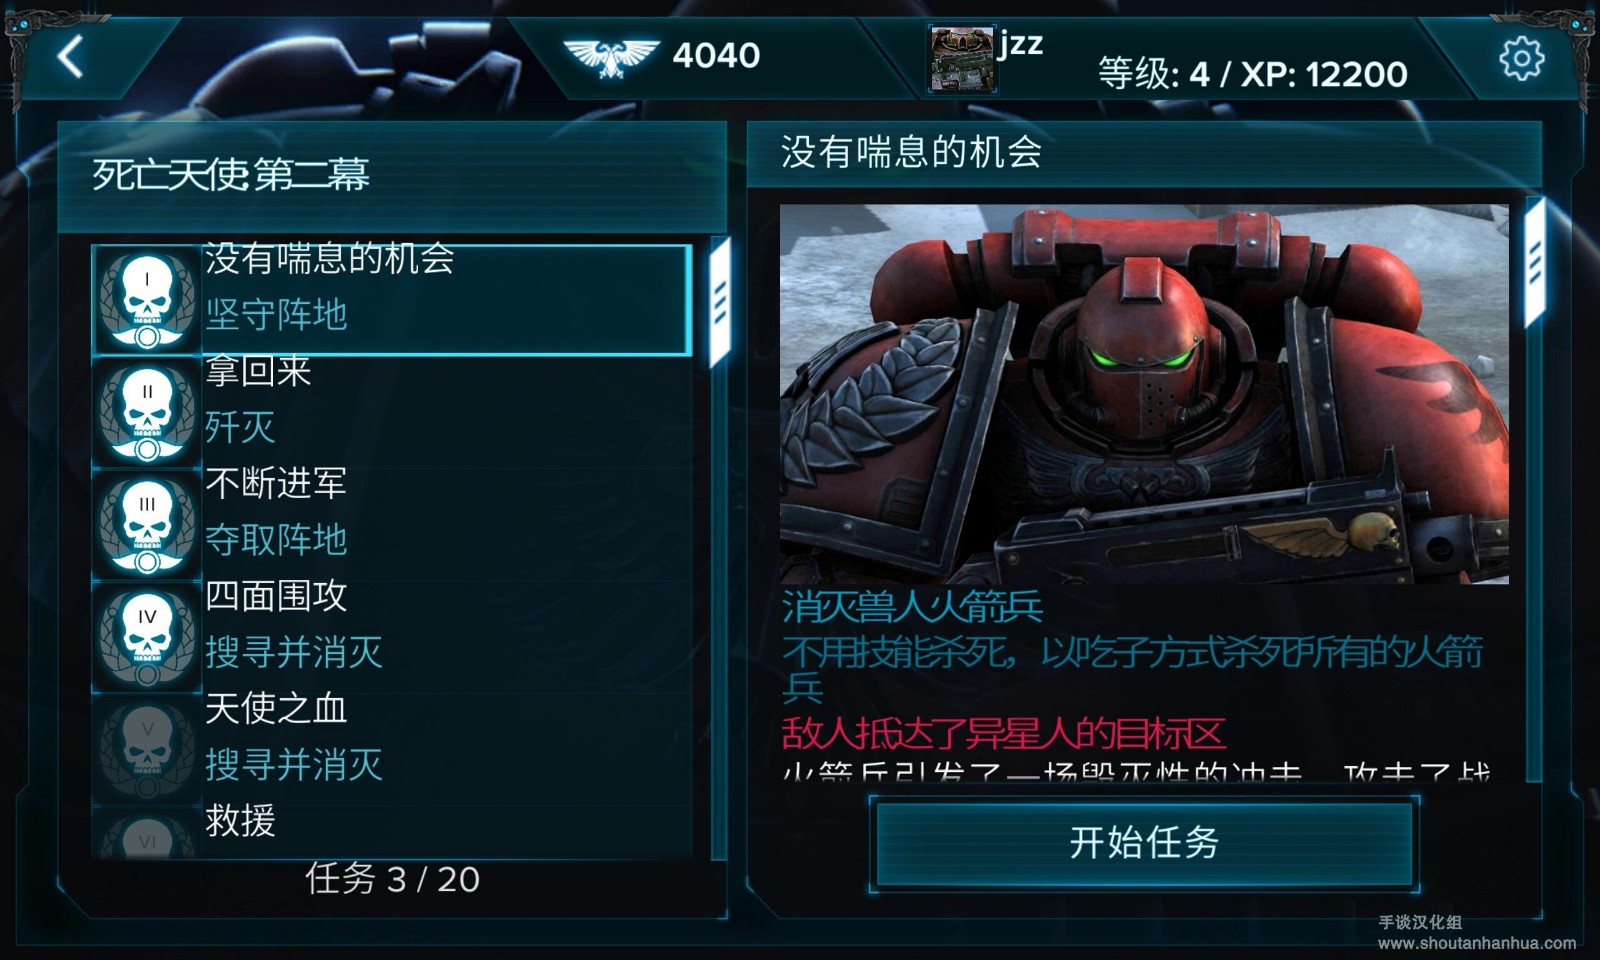Image resolution: width=1600 pixels, height=960 pixels.
Task: Tap the winged eagle currency icon
Action: point(611,57)
